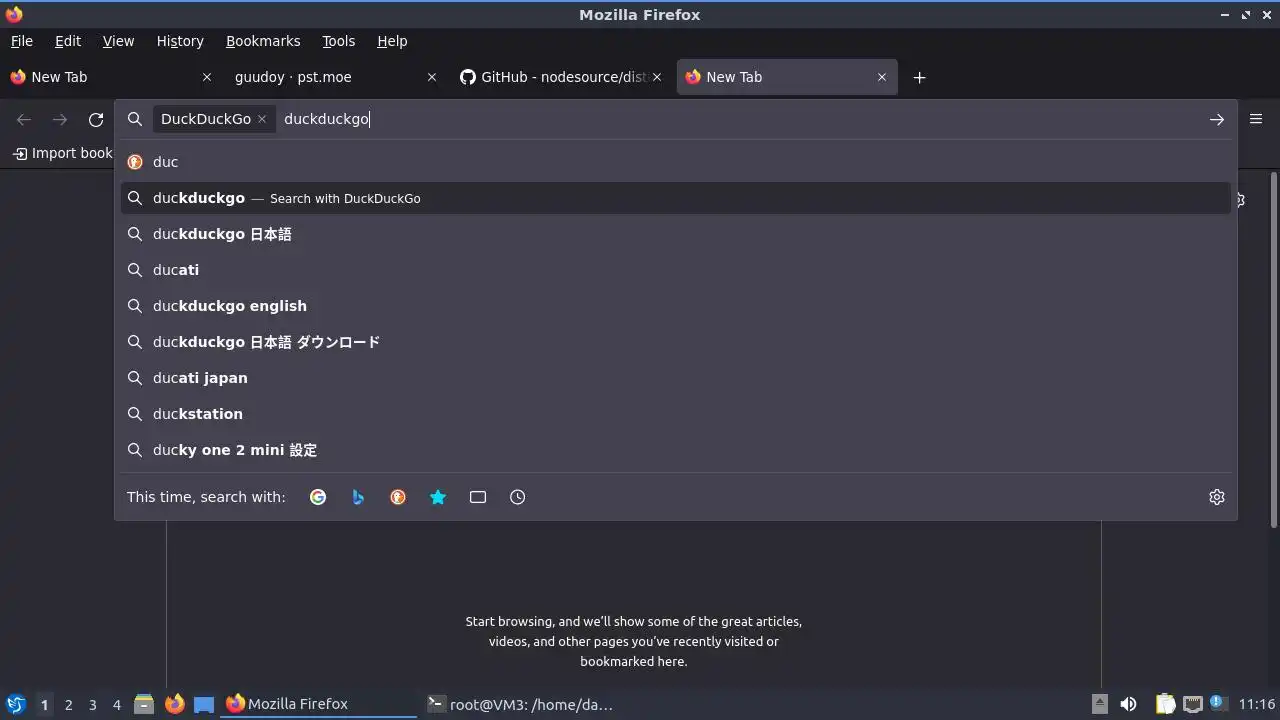This screenshot has width=1280, height=720.
Task: Click the network tray icon
Action: point(1192,704)
